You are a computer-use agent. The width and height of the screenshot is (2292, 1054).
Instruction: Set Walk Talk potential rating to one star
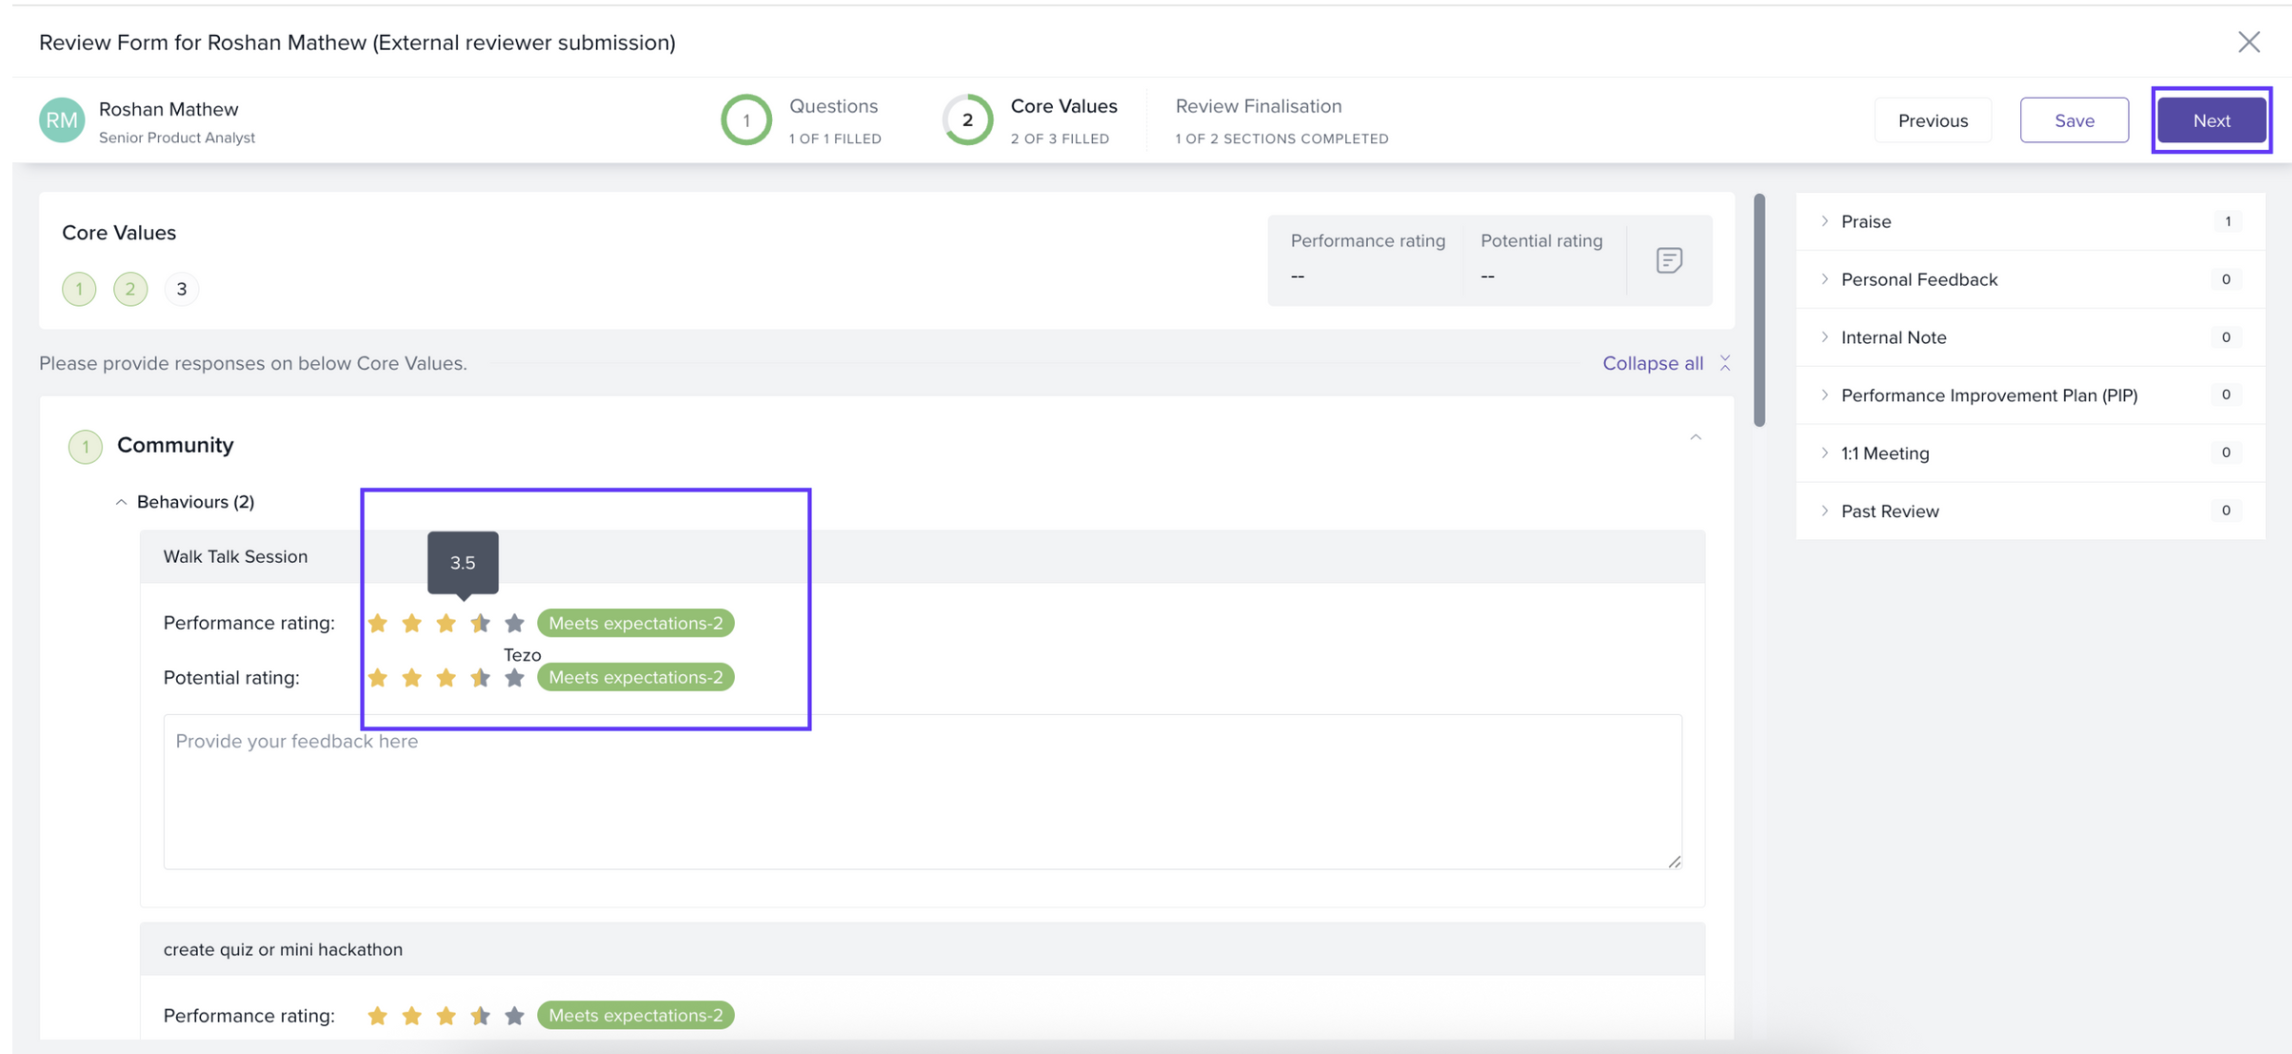pyautogui.click(x=377, y=678)
